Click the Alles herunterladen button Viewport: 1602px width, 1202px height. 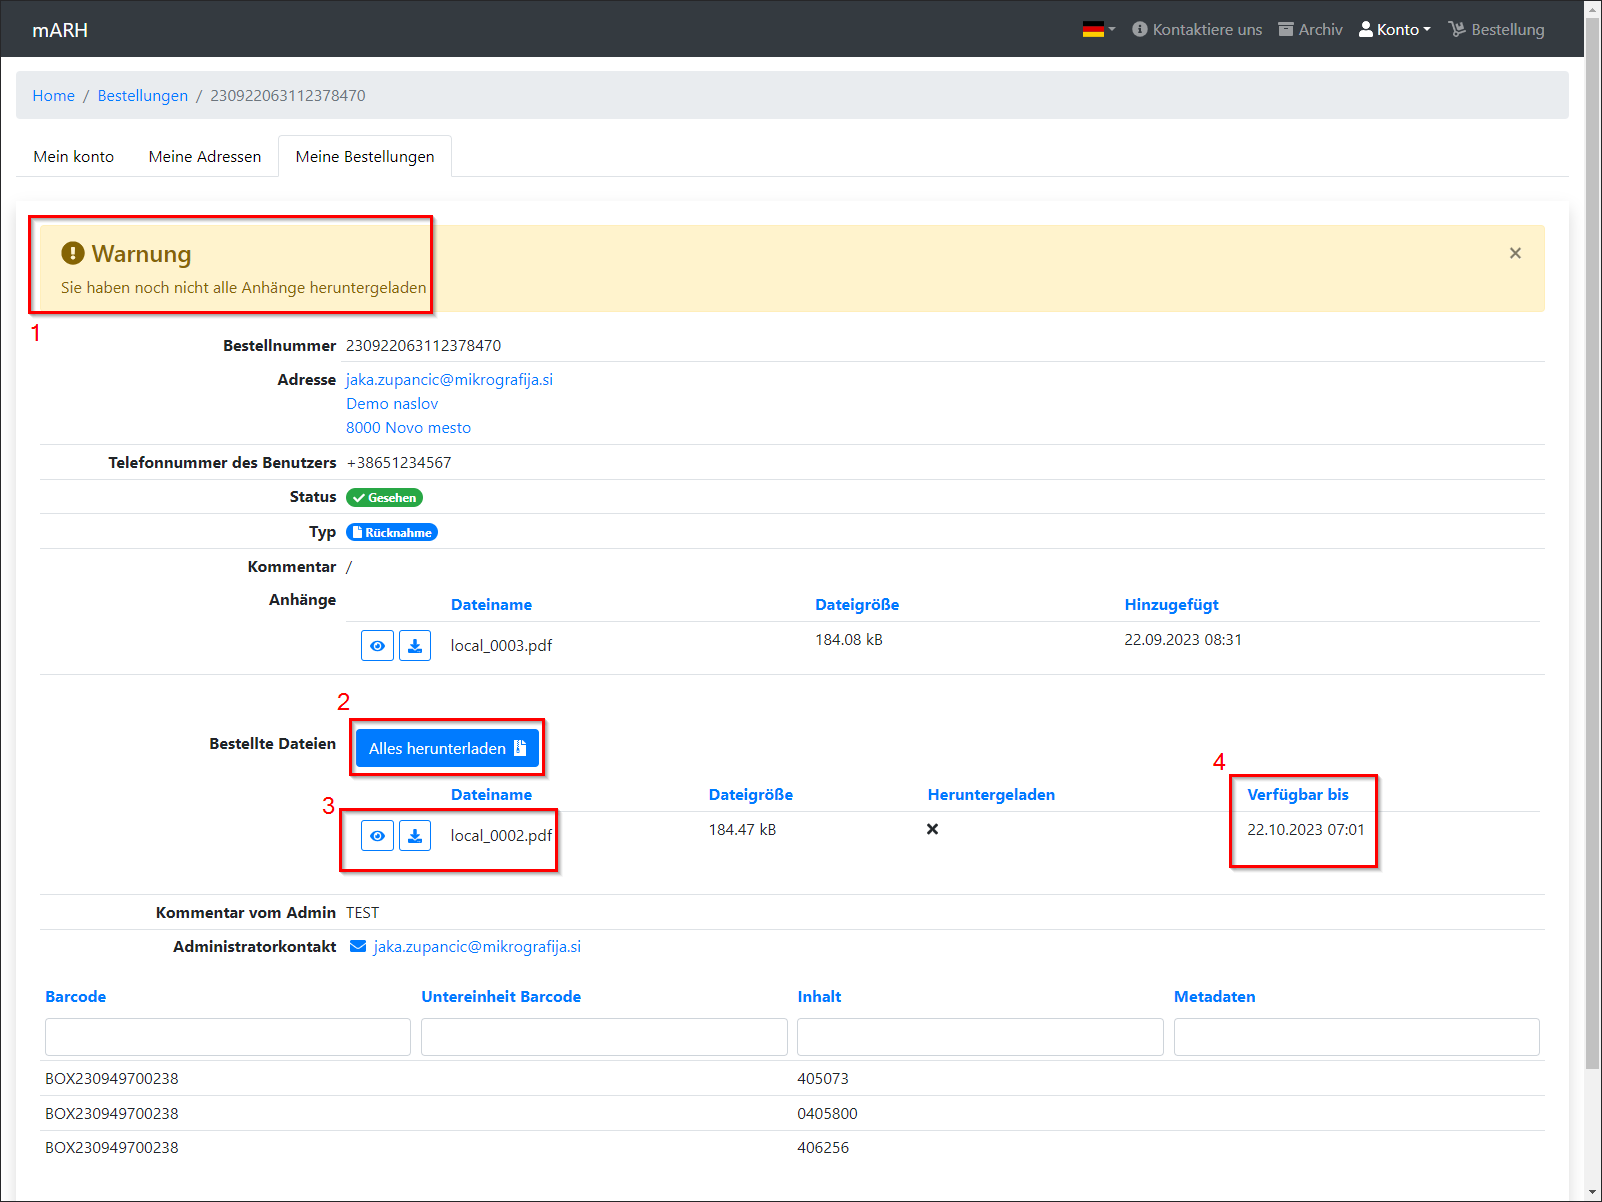pos(447,748)
